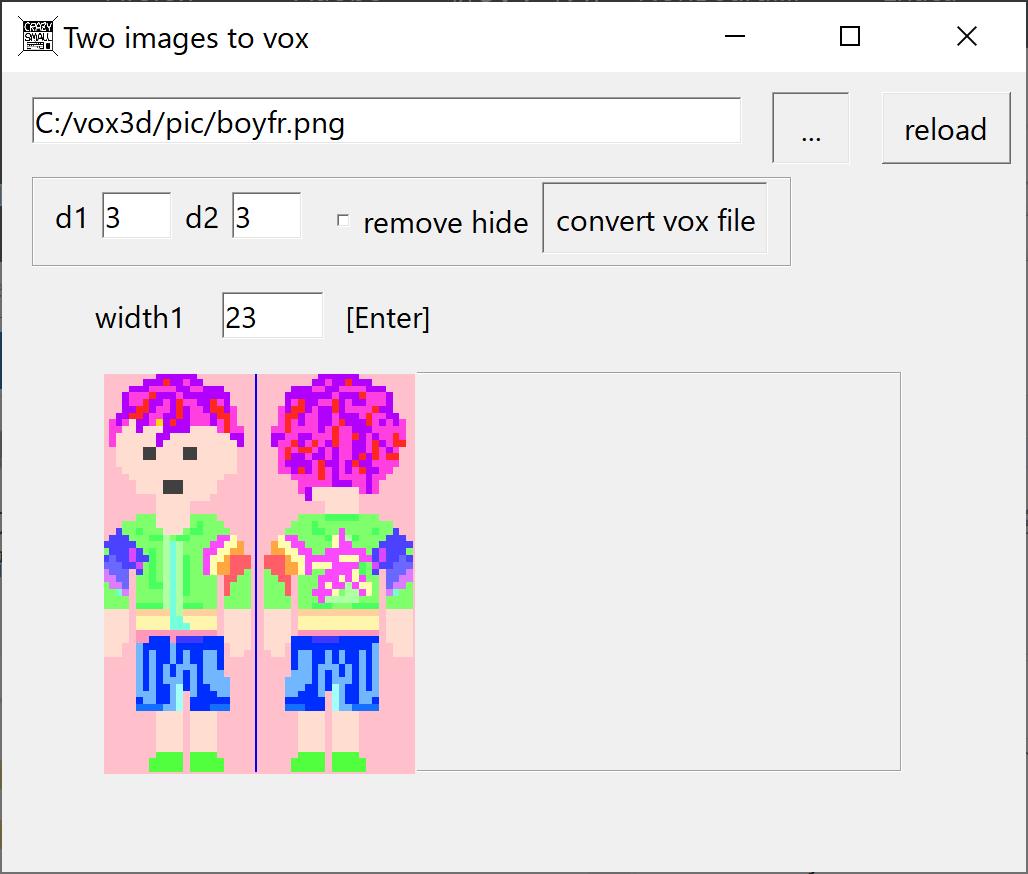Click the blue shorts on the front sprite
Screen dimensions: 1028x874
[x=182, y=674]
